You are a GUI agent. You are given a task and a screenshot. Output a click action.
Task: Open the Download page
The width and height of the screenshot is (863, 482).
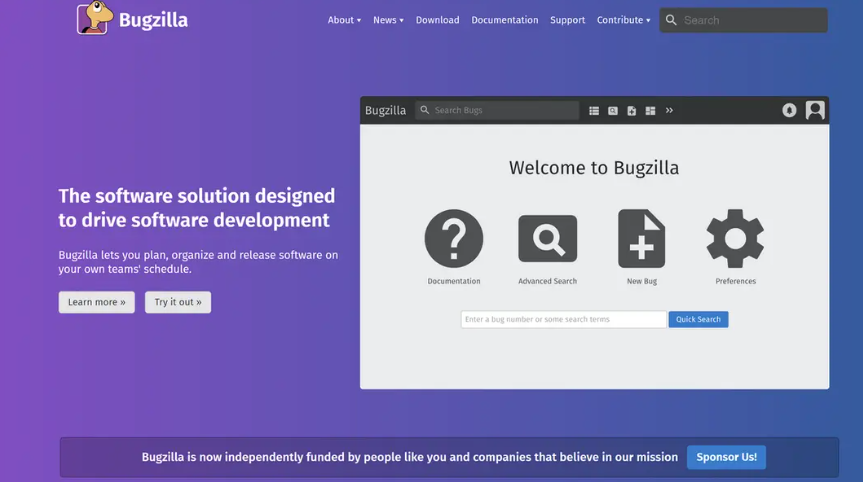438,20
